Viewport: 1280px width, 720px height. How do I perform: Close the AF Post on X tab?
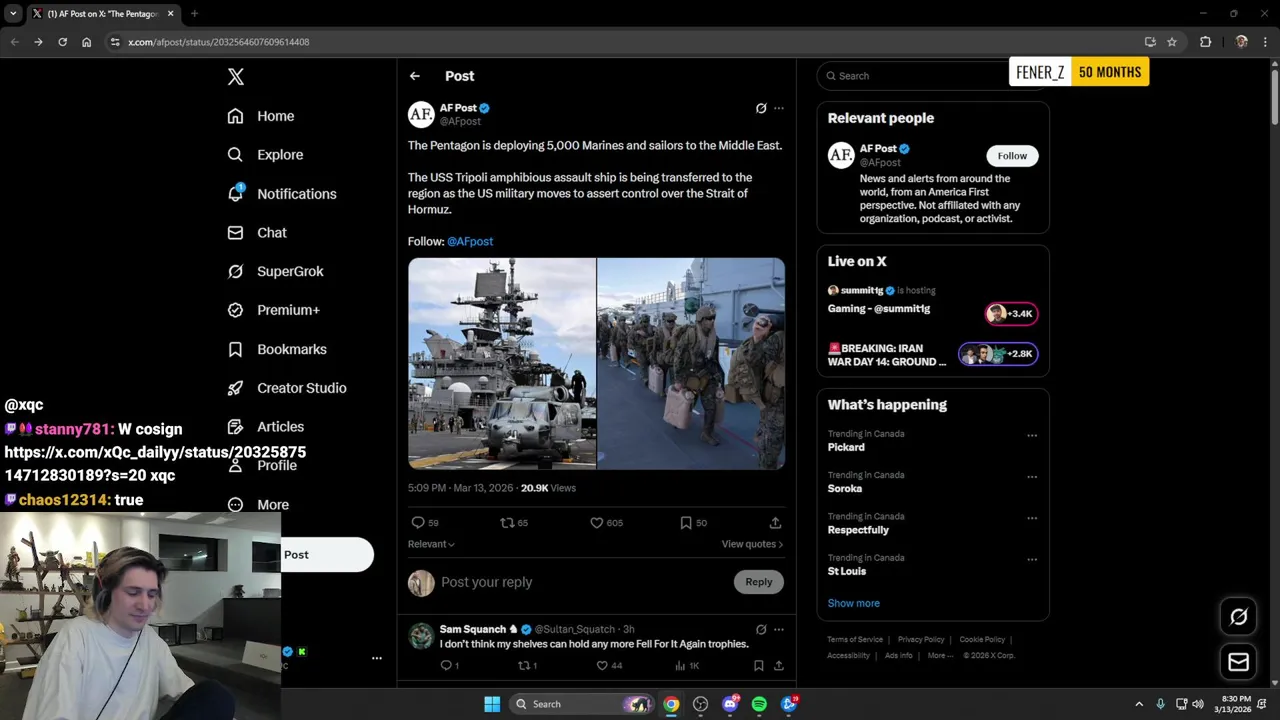point(170,14)
